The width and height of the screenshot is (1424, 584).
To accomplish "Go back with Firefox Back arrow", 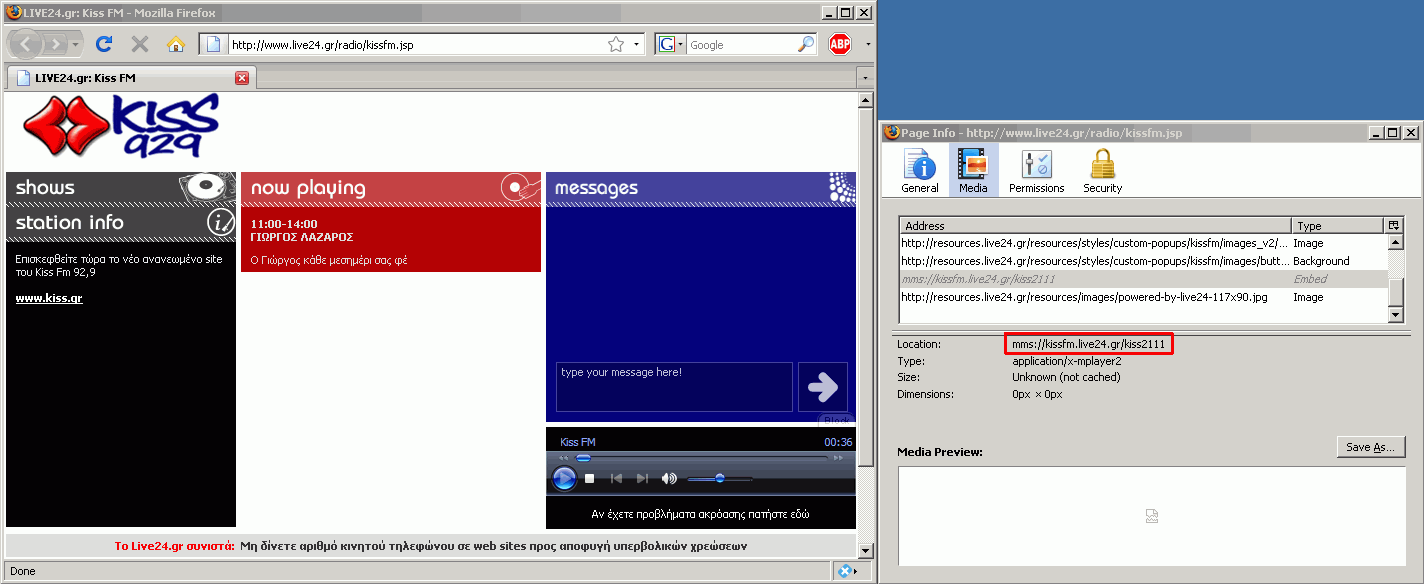I will (26, 44).
